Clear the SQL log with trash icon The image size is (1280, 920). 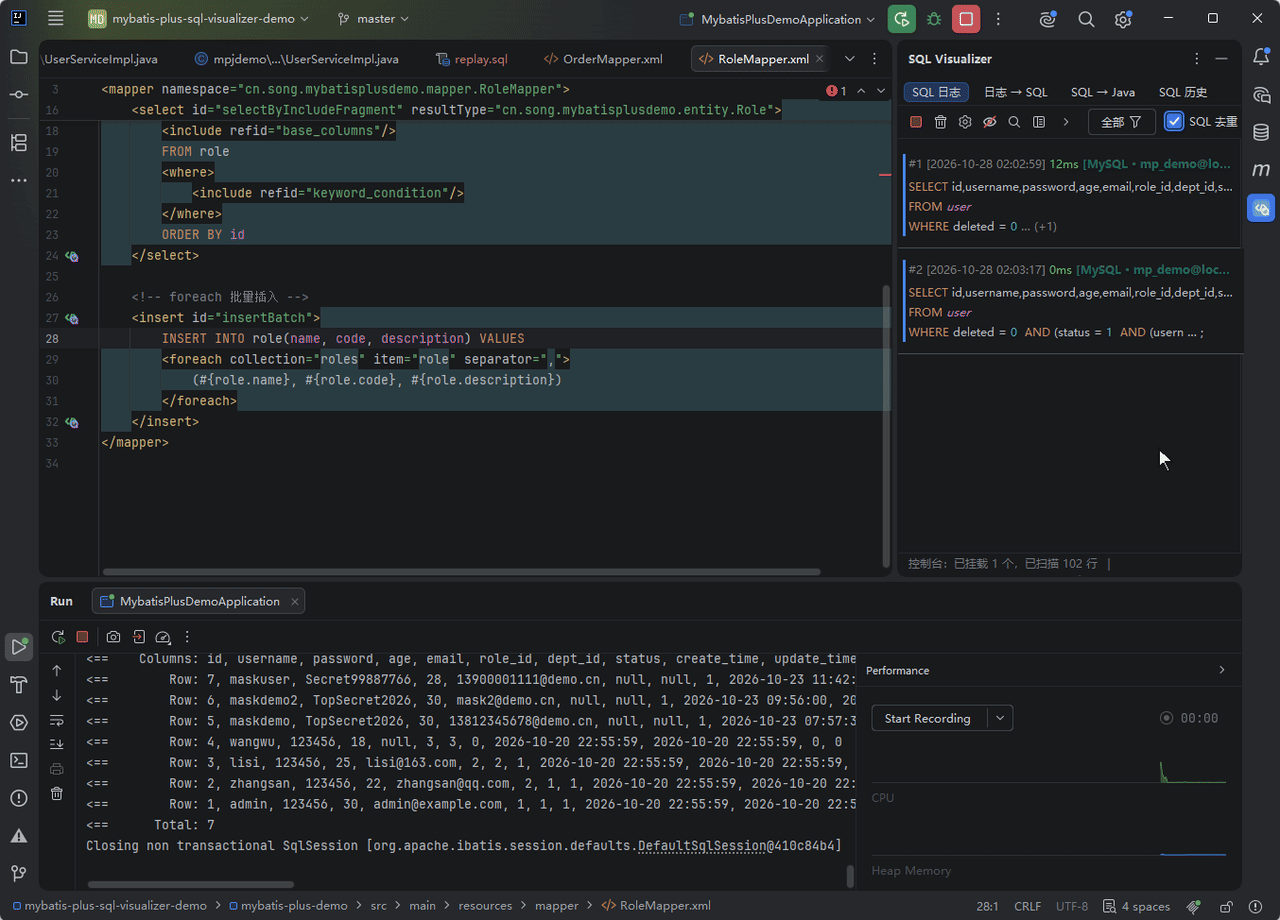click(x=940, y=122)
